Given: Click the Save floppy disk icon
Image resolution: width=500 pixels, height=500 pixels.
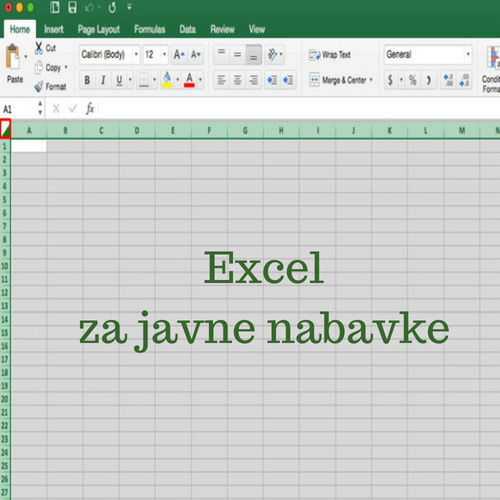Looking at the screenshot, I should pos(72,7).
